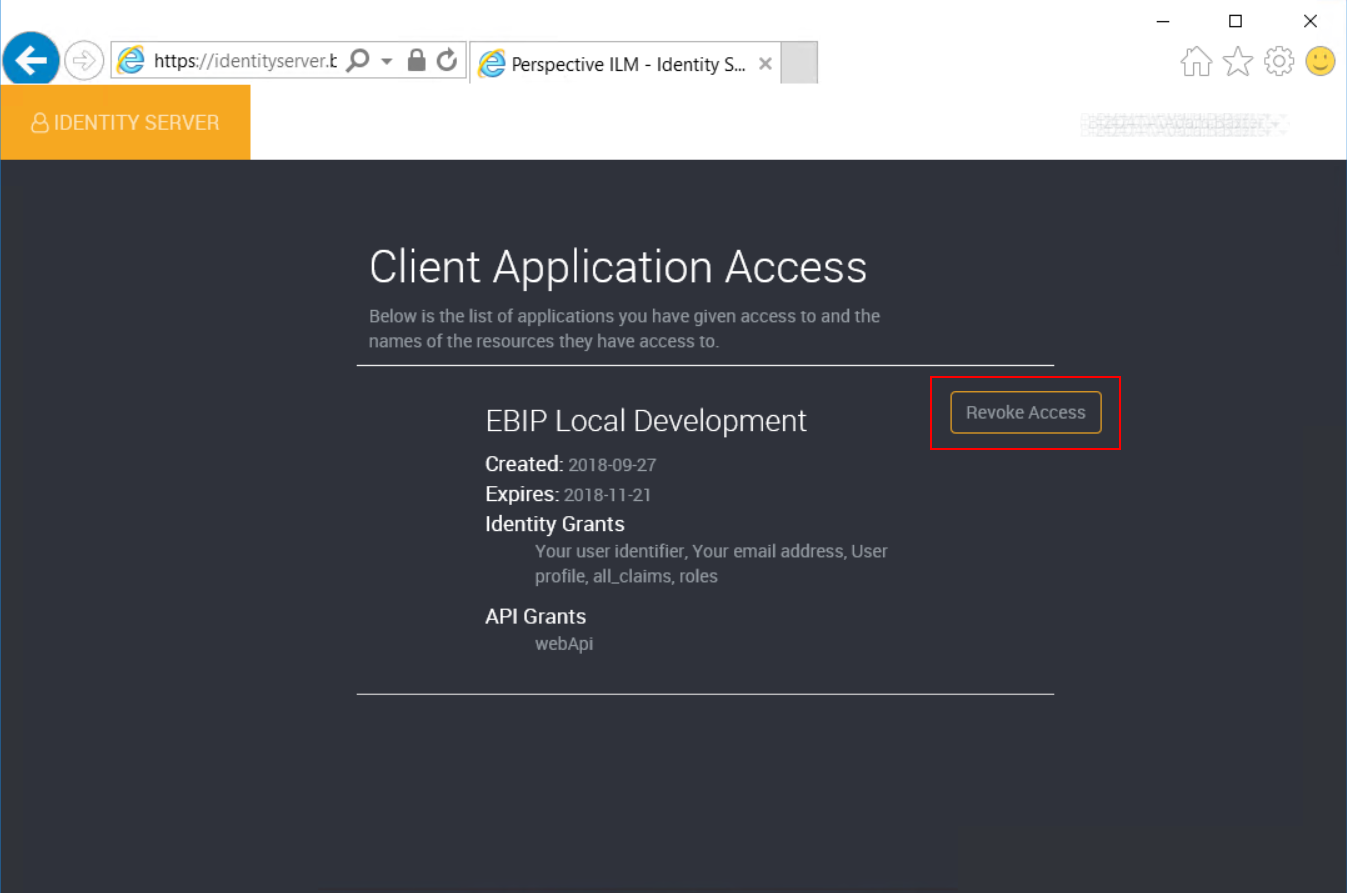Open a new blank tab
Viewport: 1347px width, 893px height.
coord(799,63)
